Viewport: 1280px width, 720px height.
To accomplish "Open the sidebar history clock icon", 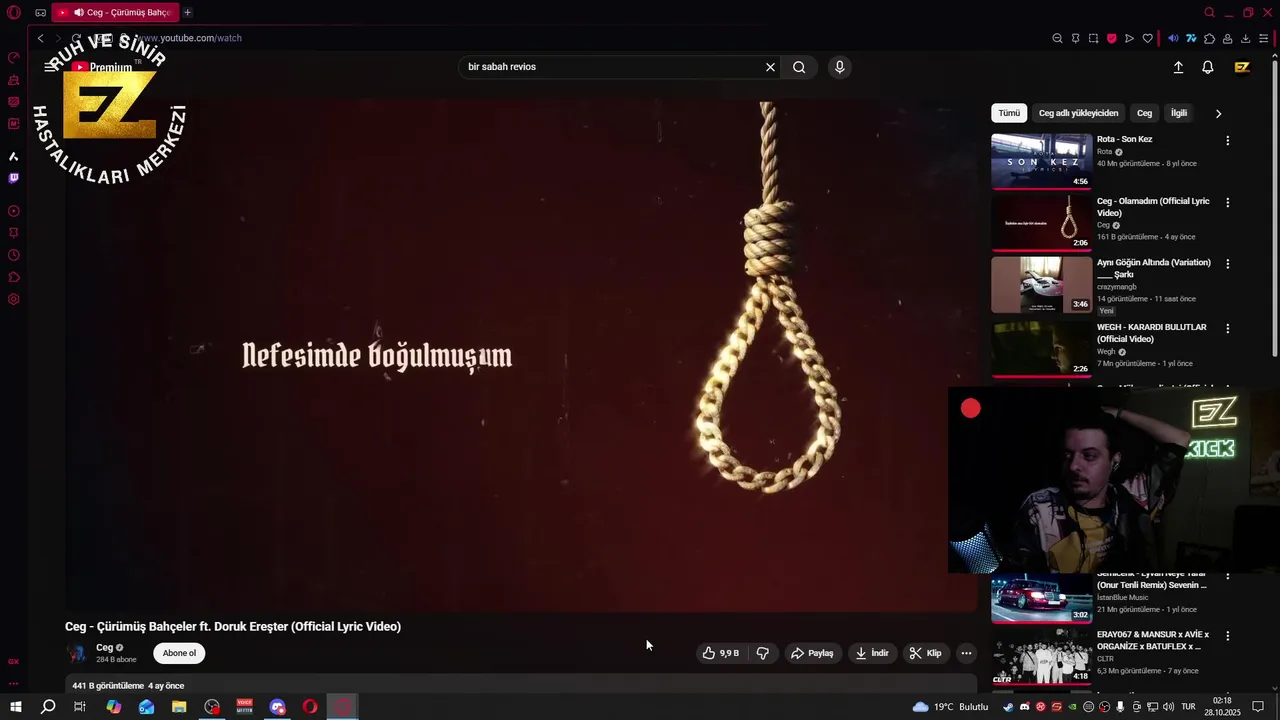I will (13, 255).
